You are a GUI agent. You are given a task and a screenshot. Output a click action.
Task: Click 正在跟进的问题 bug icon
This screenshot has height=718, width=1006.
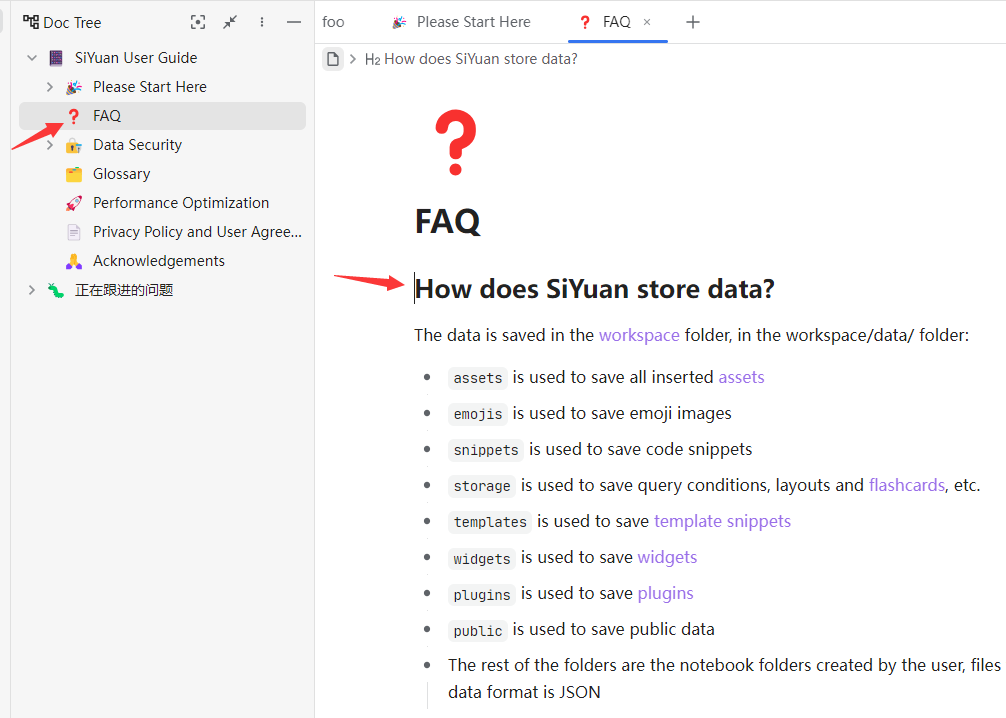56,291
